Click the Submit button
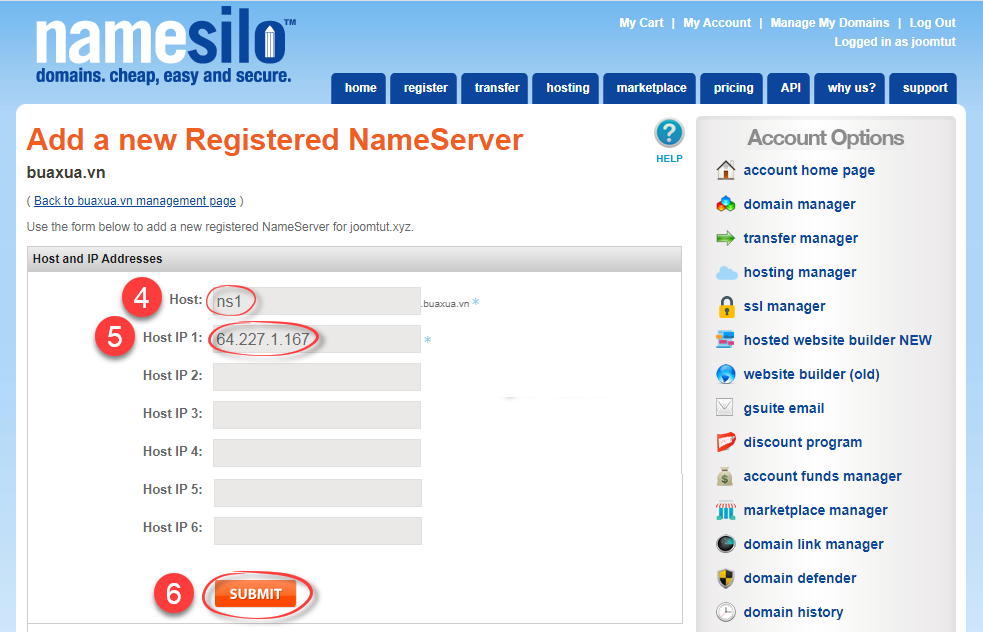This screenshot has width=983, height=632. click(x=255, y=594)
